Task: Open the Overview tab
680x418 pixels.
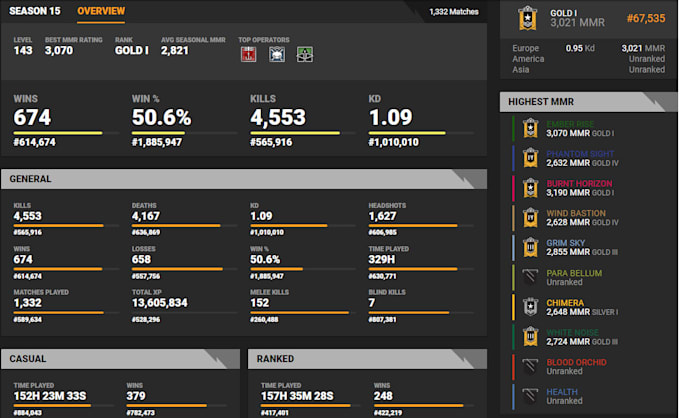Action: tap(101, 11)
